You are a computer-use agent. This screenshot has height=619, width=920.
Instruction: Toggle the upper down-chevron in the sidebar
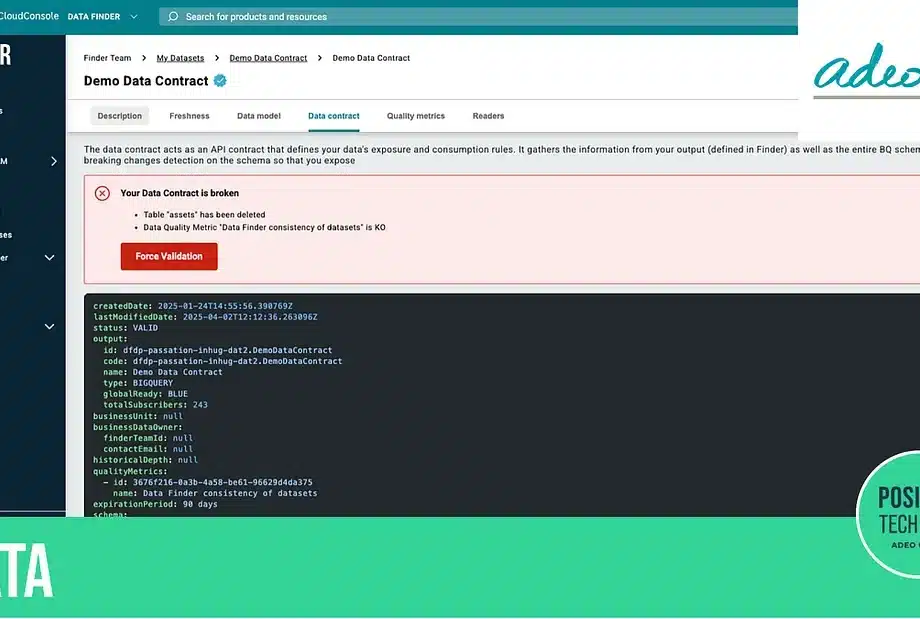[x=49, y=258]
